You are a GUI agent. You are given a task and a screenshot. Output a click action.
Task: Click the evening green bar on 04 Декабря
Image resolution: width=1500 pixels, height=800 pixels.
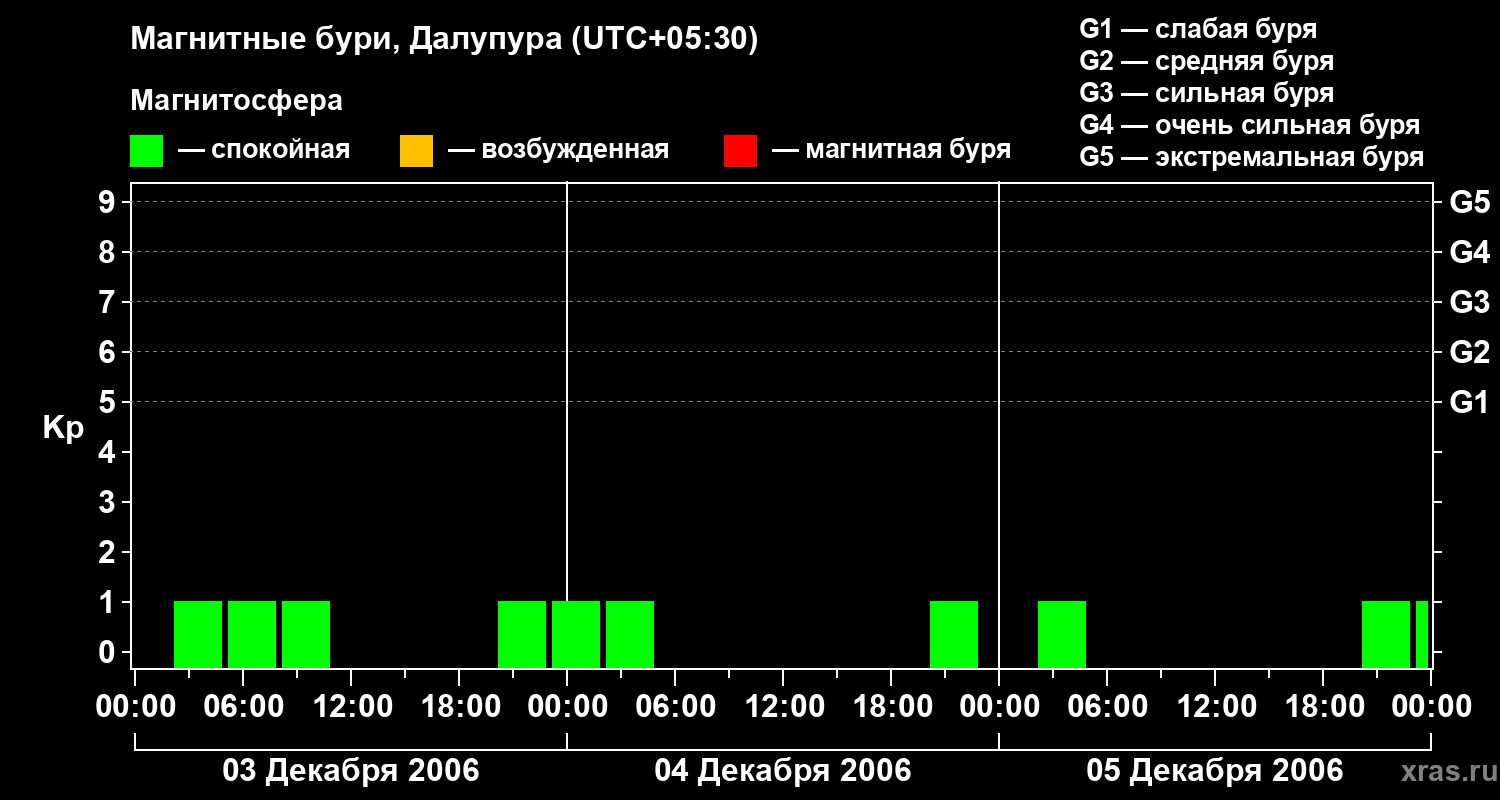pyautogui.click(x=954, y=634)
